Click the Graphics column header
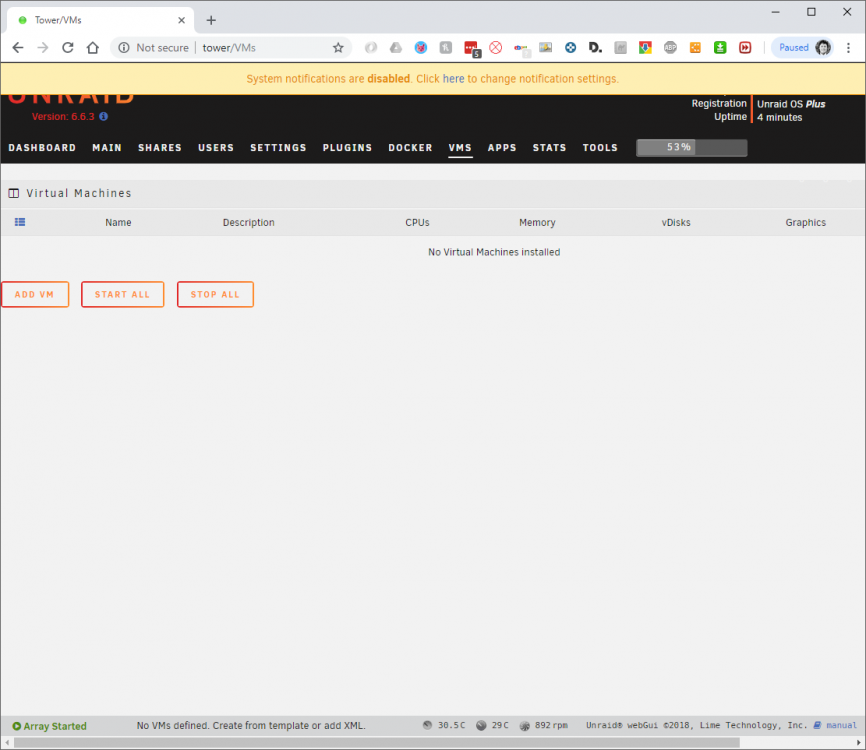 (805, 223)
